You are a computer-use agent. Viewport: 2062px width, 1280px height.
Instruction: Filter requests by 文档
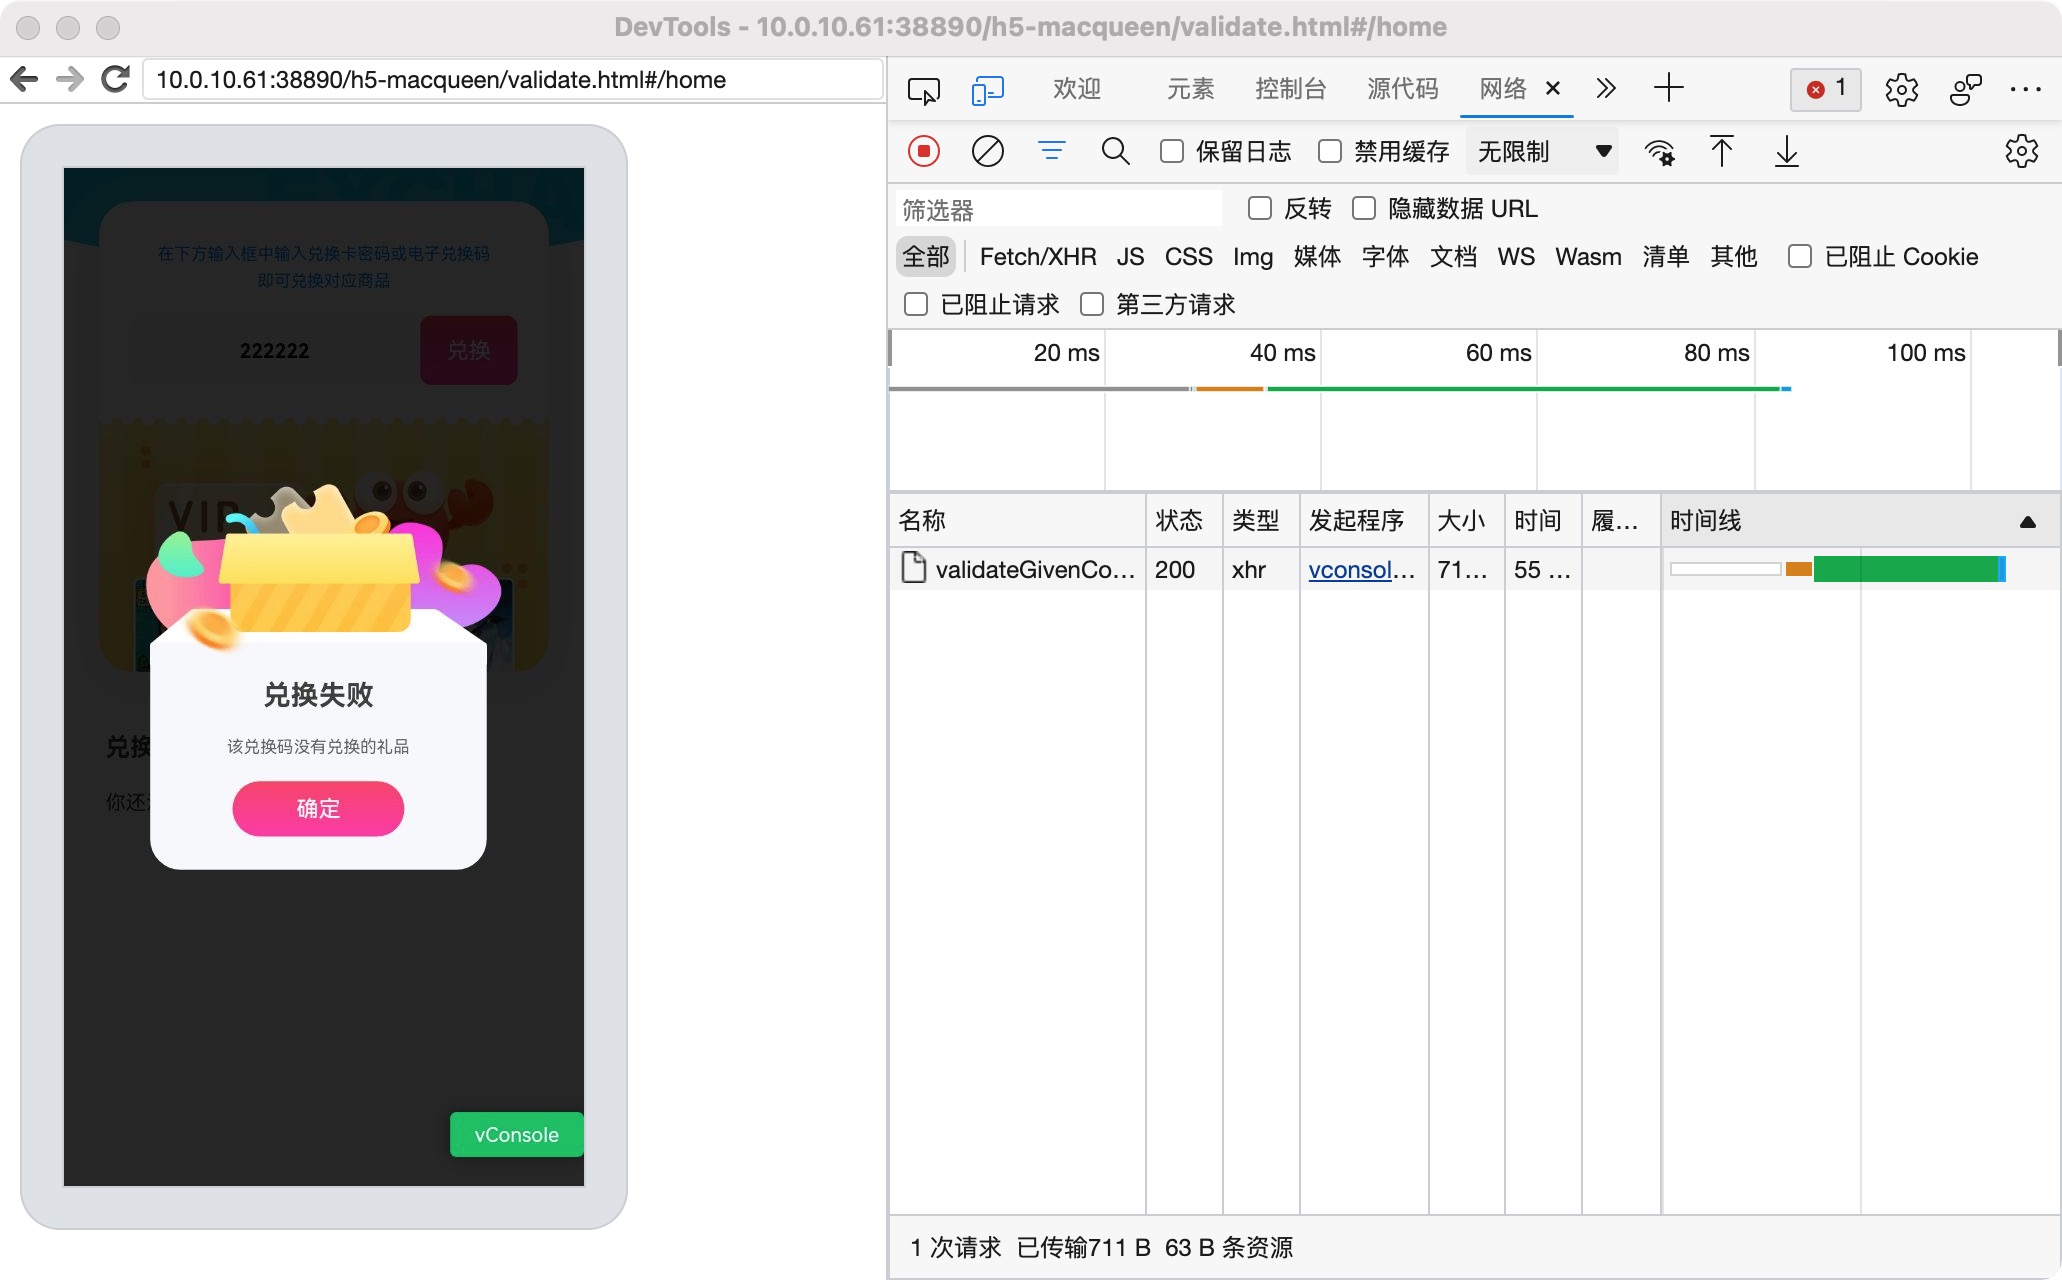(1453, 257)
